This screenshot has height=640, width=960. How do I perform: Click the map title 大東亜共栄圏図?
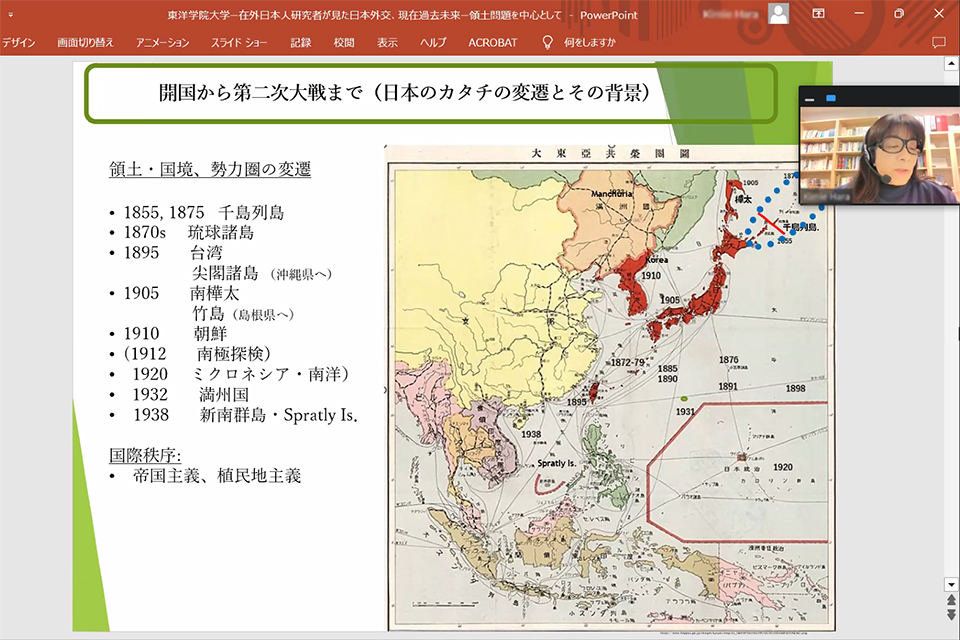610,153
